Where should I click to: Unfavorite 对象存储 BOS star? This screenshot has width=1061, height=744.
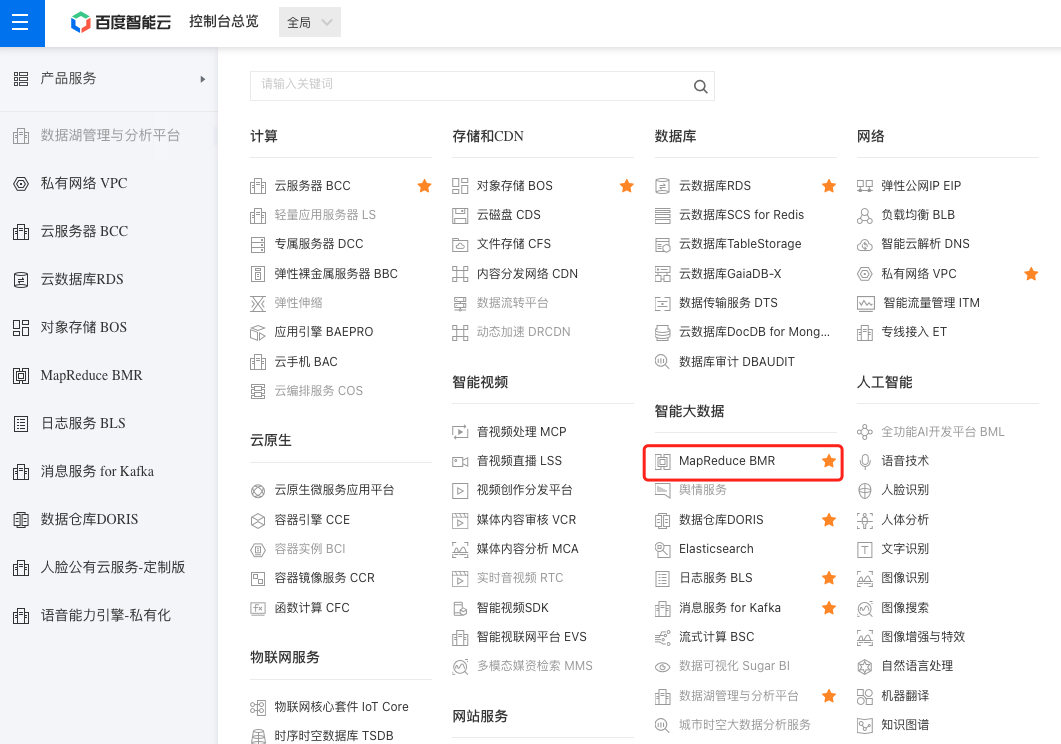627,185
